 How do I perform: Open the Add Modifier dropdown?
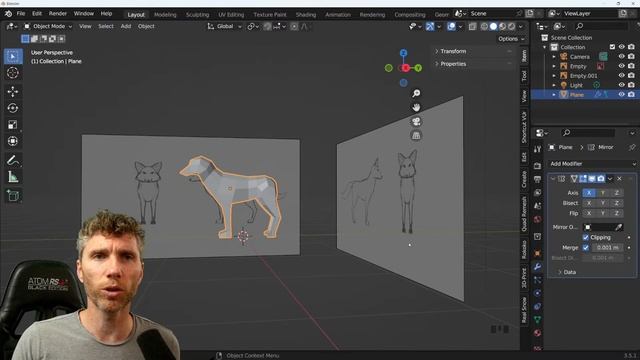point(592,164)
